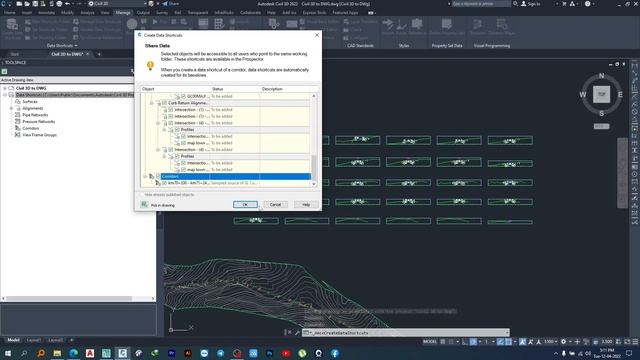Collapse the Data Shortcuts tree node
The height and width of the screenshot is (360, 640).
tap(4, 95)
